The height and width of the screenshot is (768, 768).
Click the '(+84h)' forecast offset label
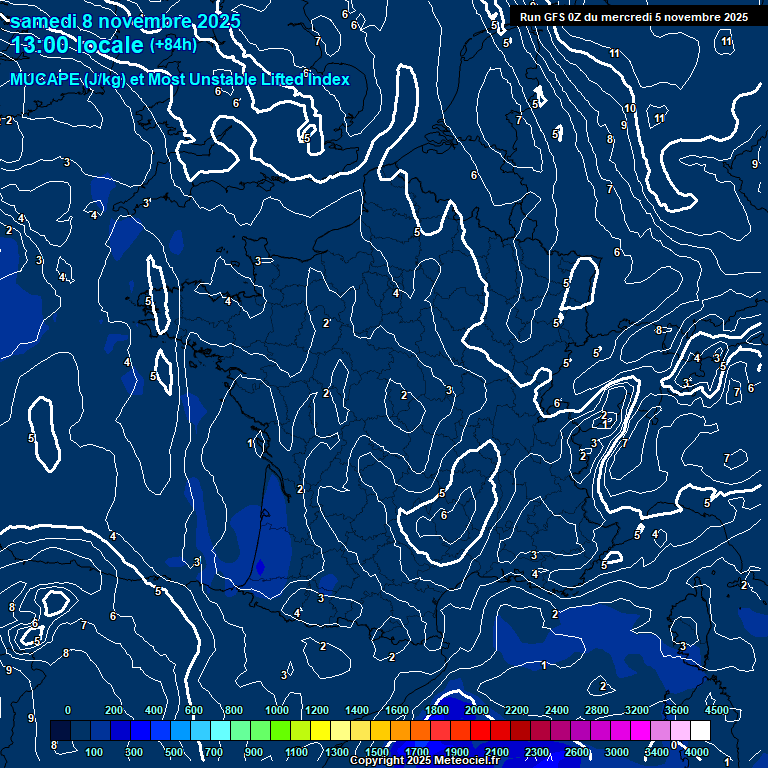point(173,45)
